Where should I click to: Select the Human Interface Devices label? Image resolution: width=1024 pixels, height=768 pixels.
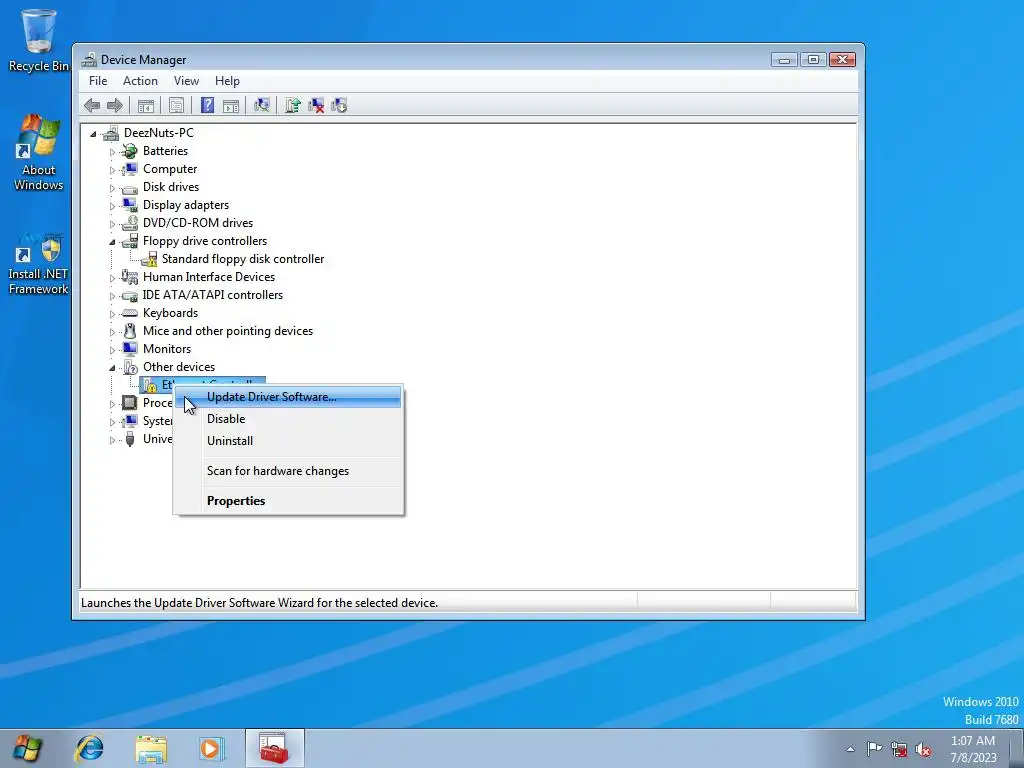(x=209, y=277)
